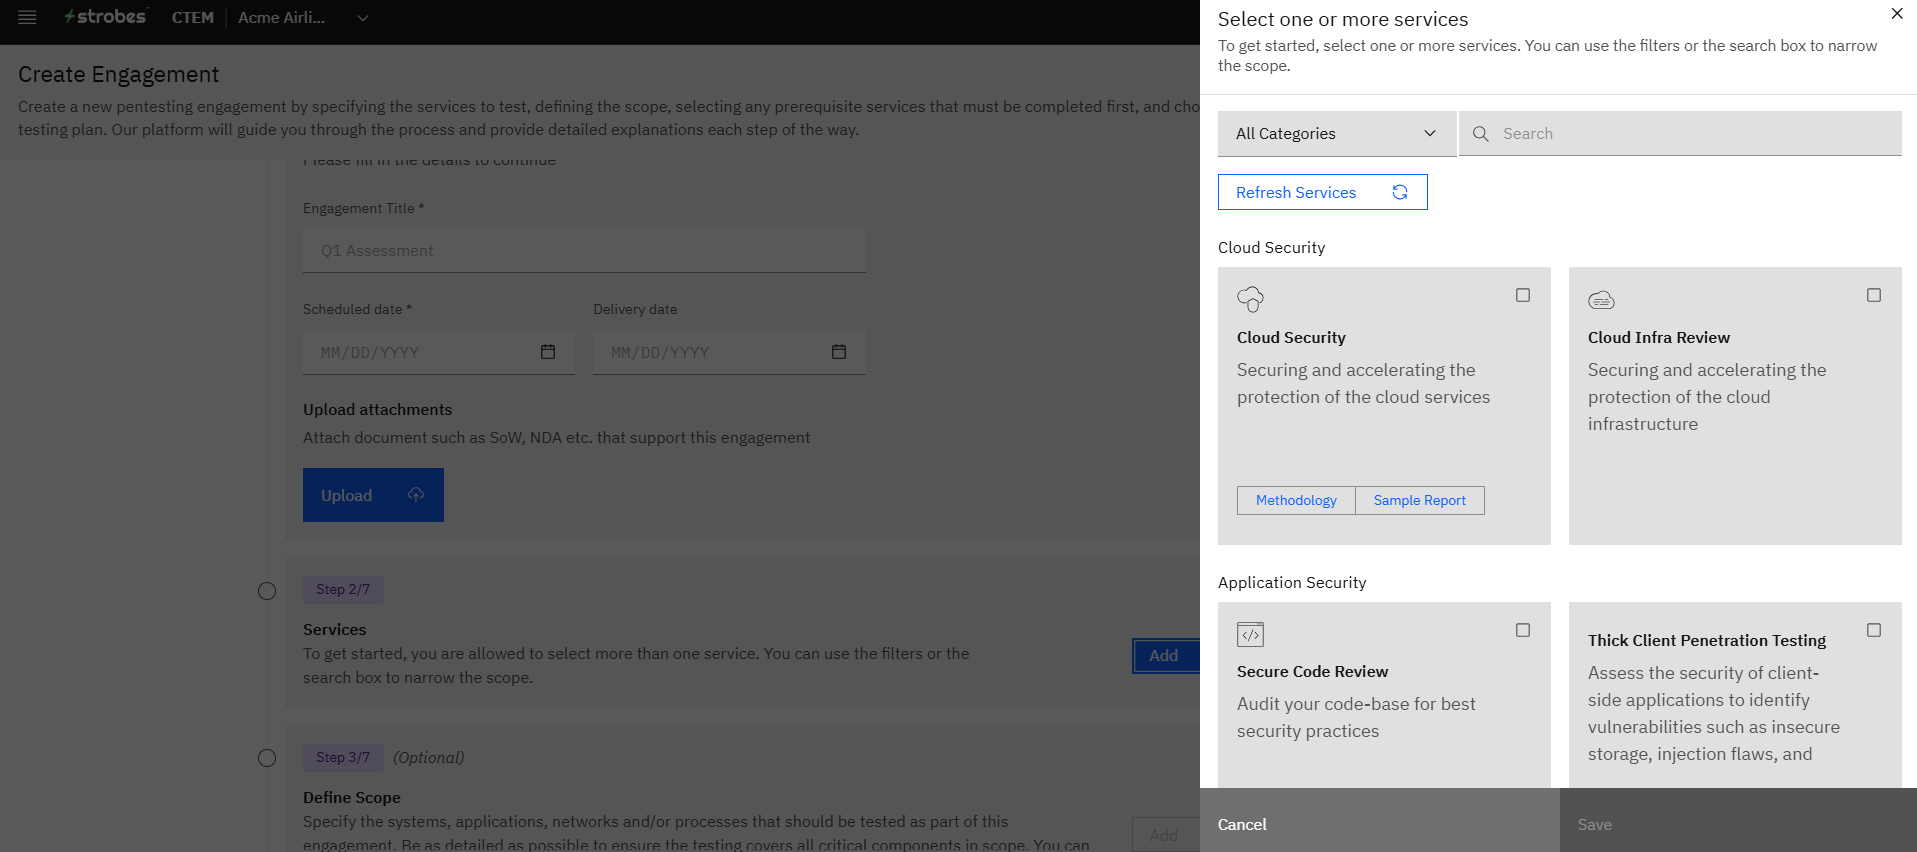The width and height of the screenshot is (1917, 852).
Task: Click the search magnifier icon
Action: click(1481, 134)
